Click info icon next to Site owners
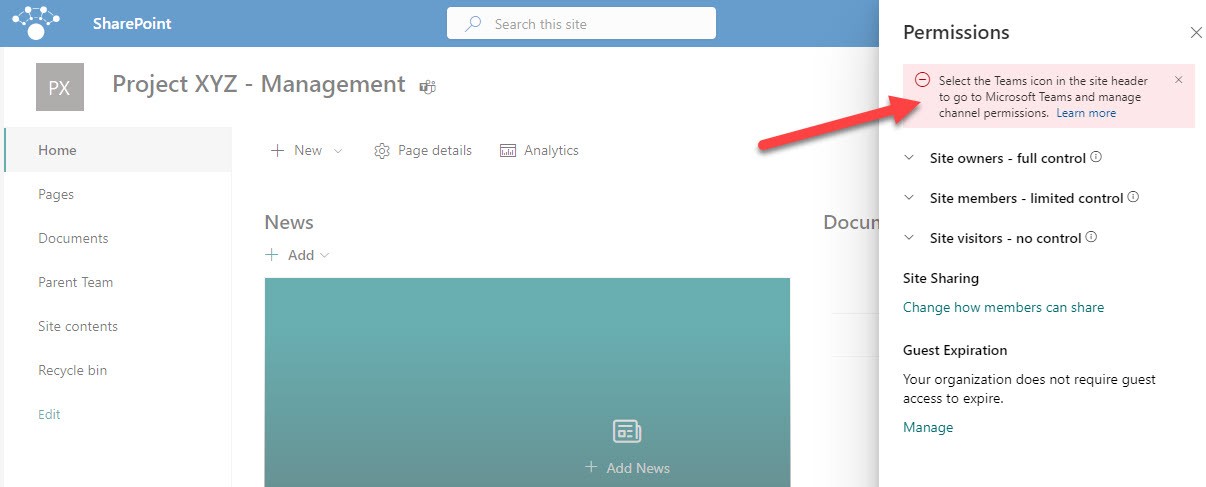Image resolution: width=1206 pixels, height=487 pixels. pyautogui.click(x=1096, y=157)
